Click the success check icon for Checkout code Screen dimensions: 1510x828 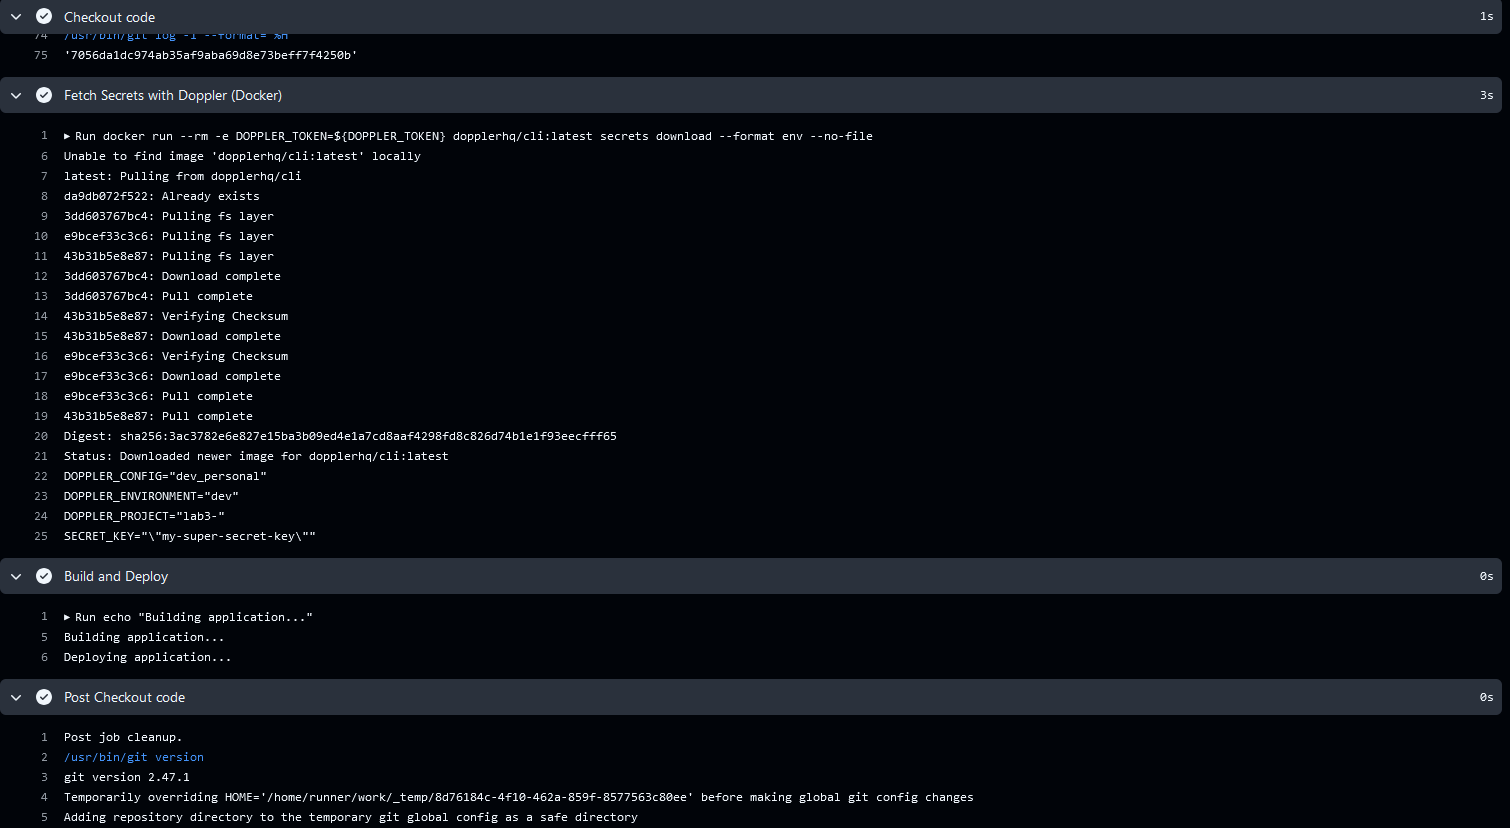click(x=44, y=17)
